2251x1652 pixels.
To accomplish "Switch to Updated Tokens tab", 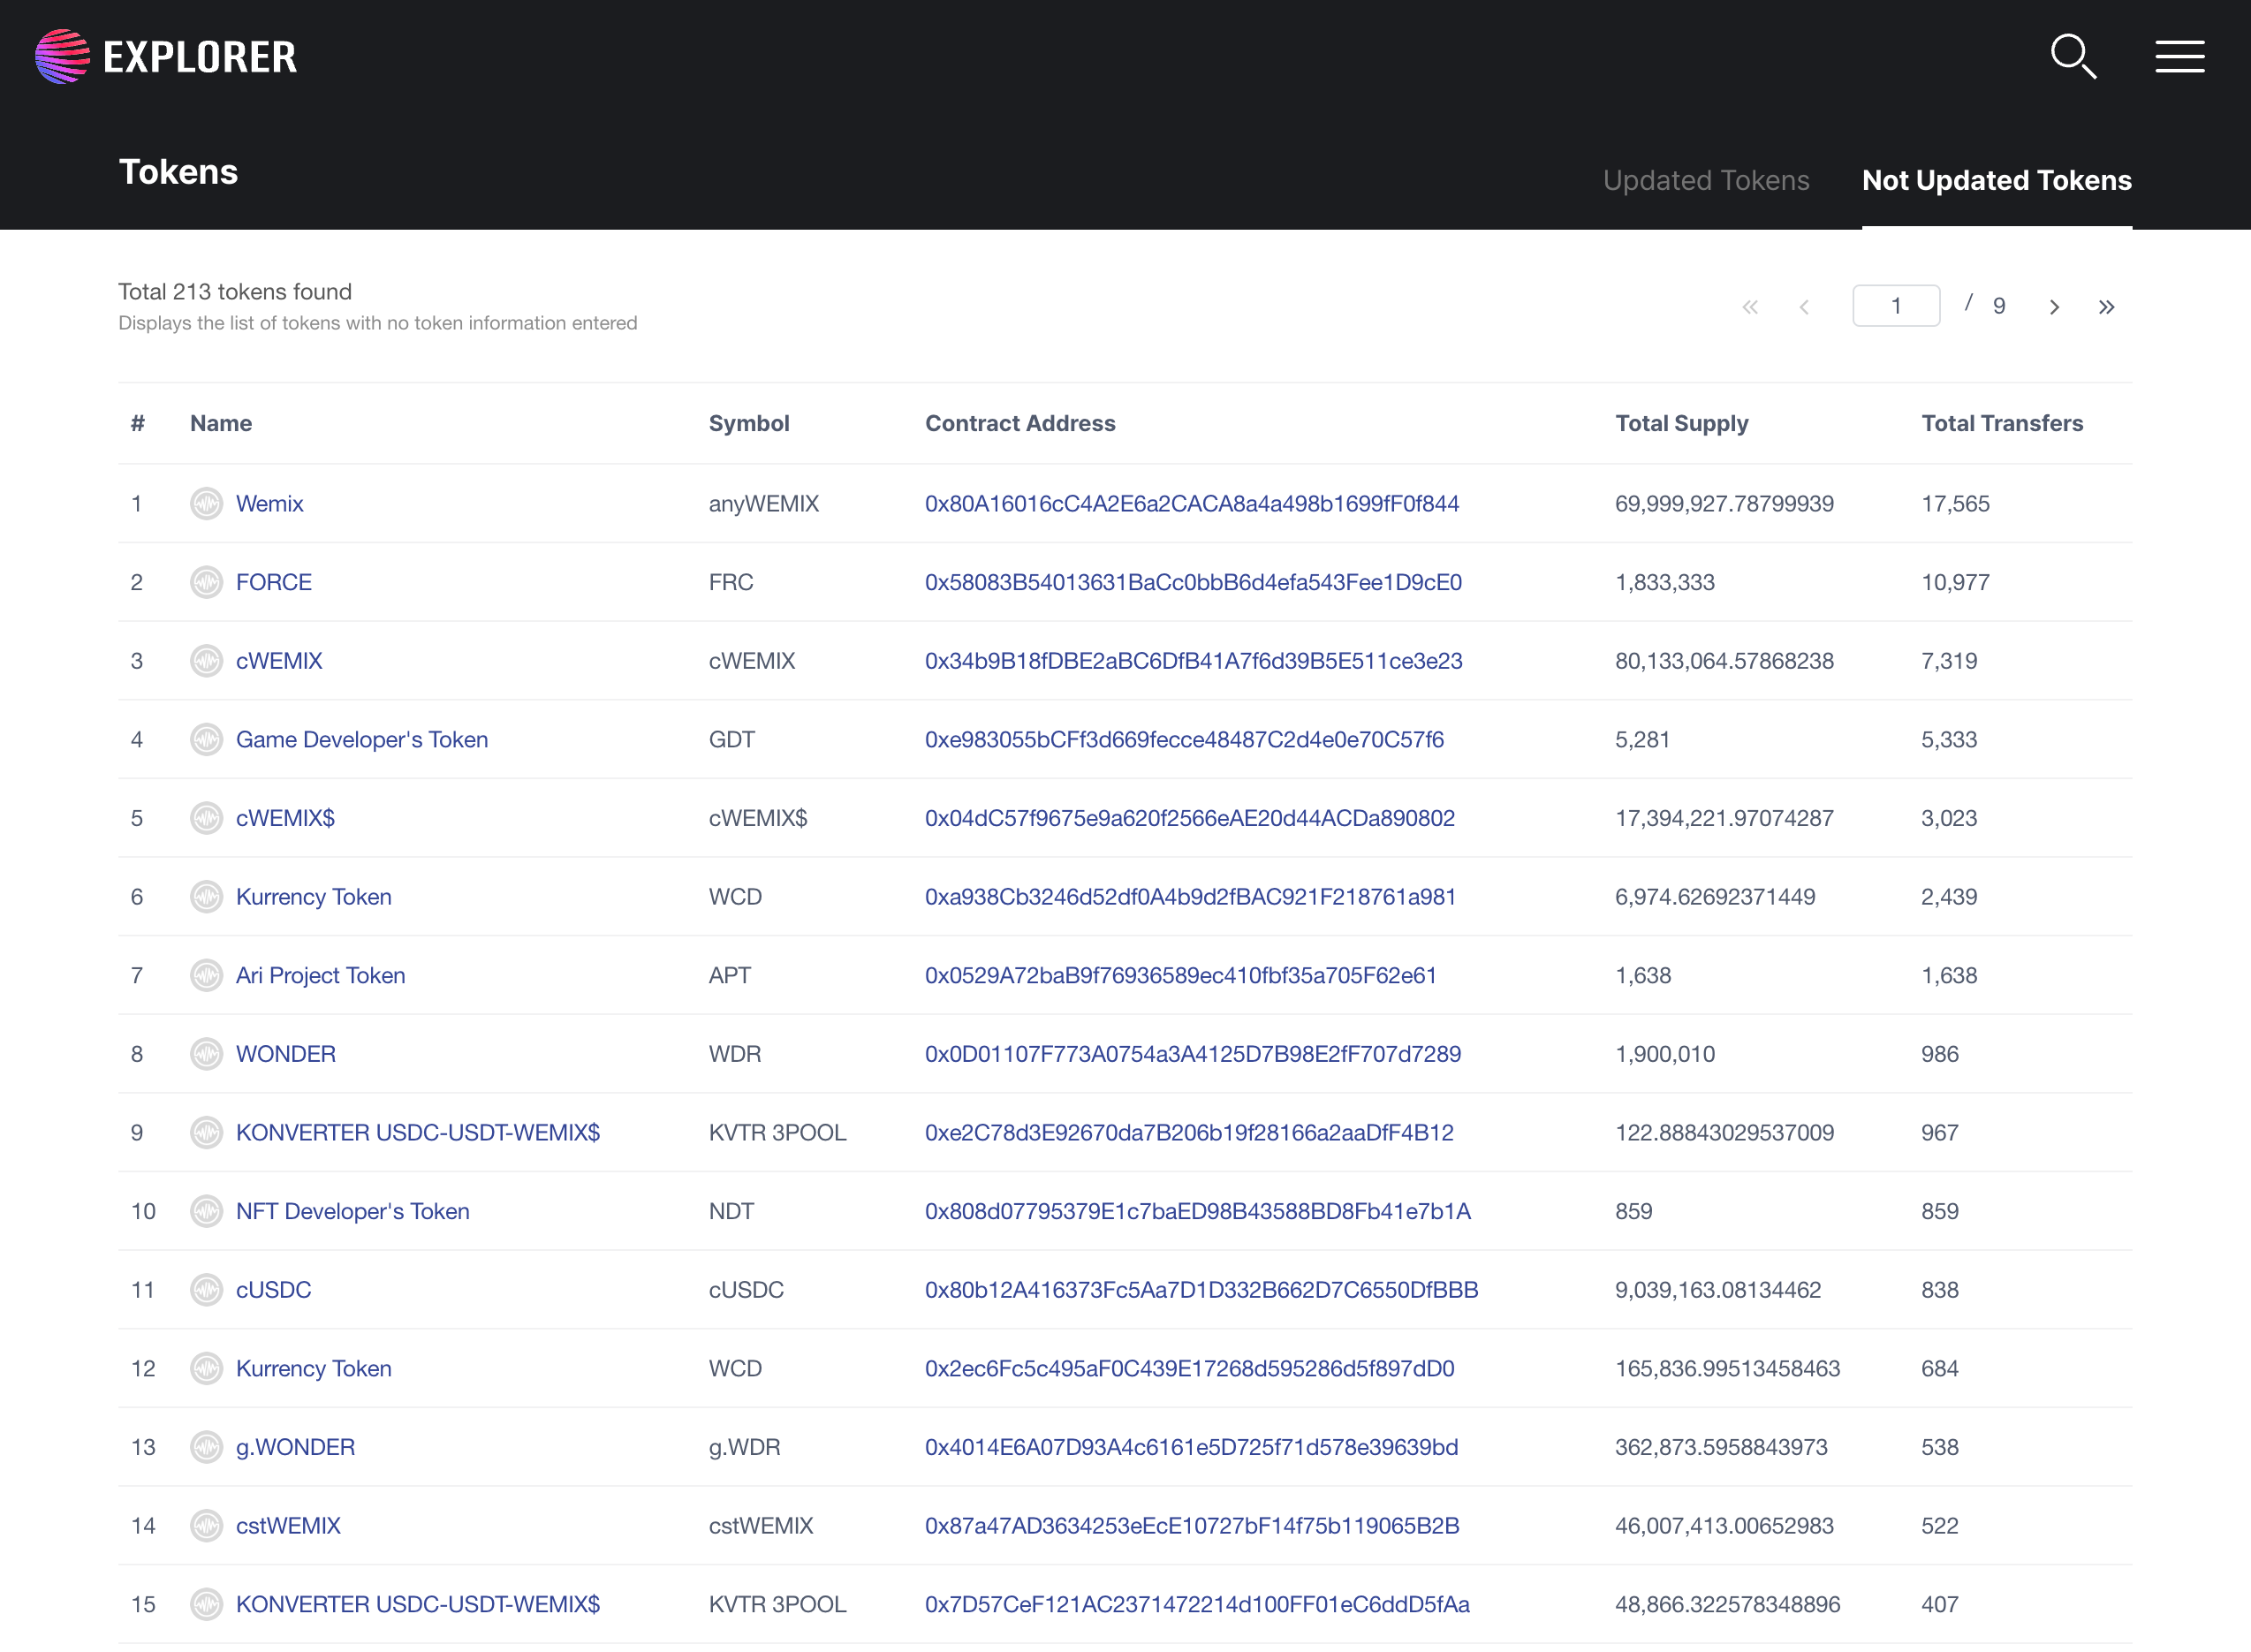I will [1706, 180].
